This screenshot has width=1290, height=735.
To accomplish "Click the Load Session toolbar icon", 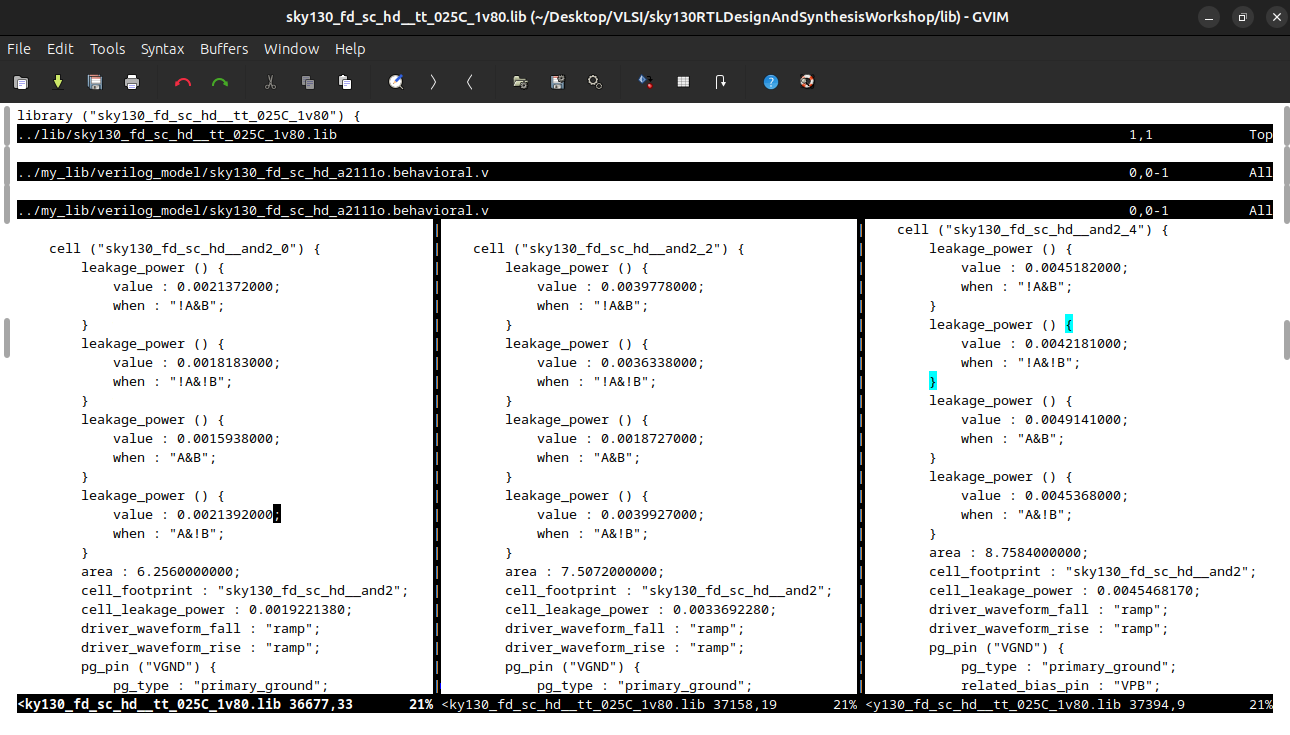I will (x=520, y=82).
